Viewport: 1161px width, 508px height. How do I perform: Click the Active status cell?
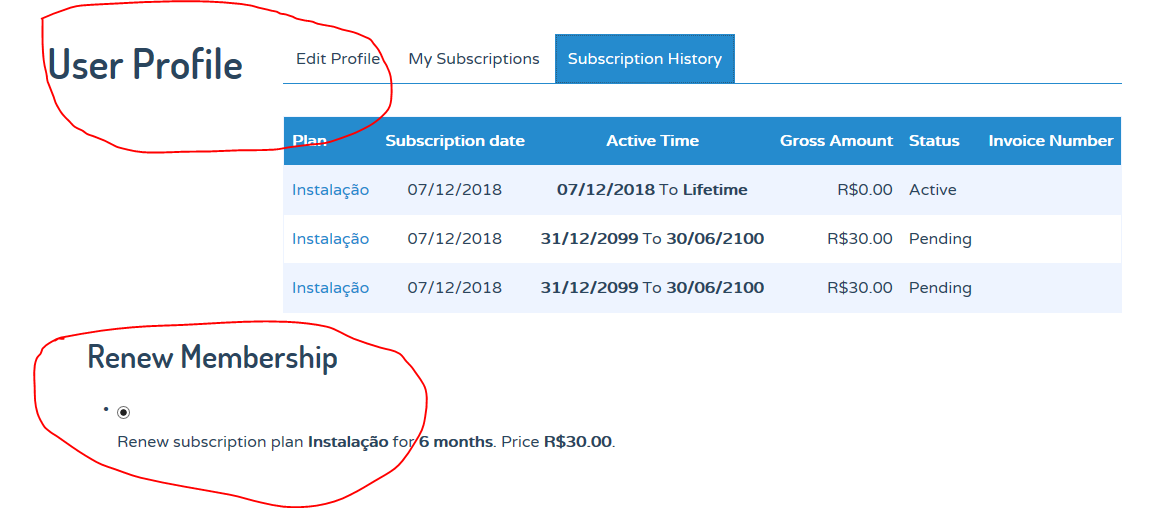pos(933,190)
